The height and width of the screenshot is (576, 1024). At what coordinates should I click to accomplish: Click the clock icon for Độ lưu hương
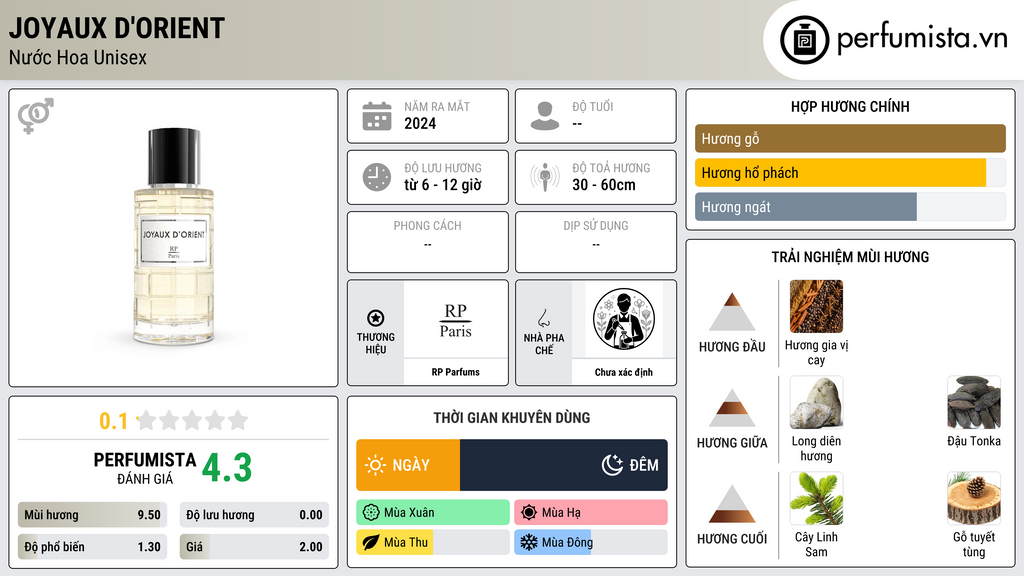(x=377, y=177)
